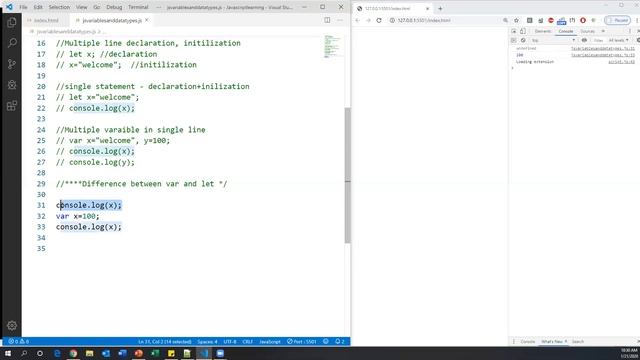The image size is (640, 360).
Task: Open the 'All levels' log filter dropdown
Action: 618,40
